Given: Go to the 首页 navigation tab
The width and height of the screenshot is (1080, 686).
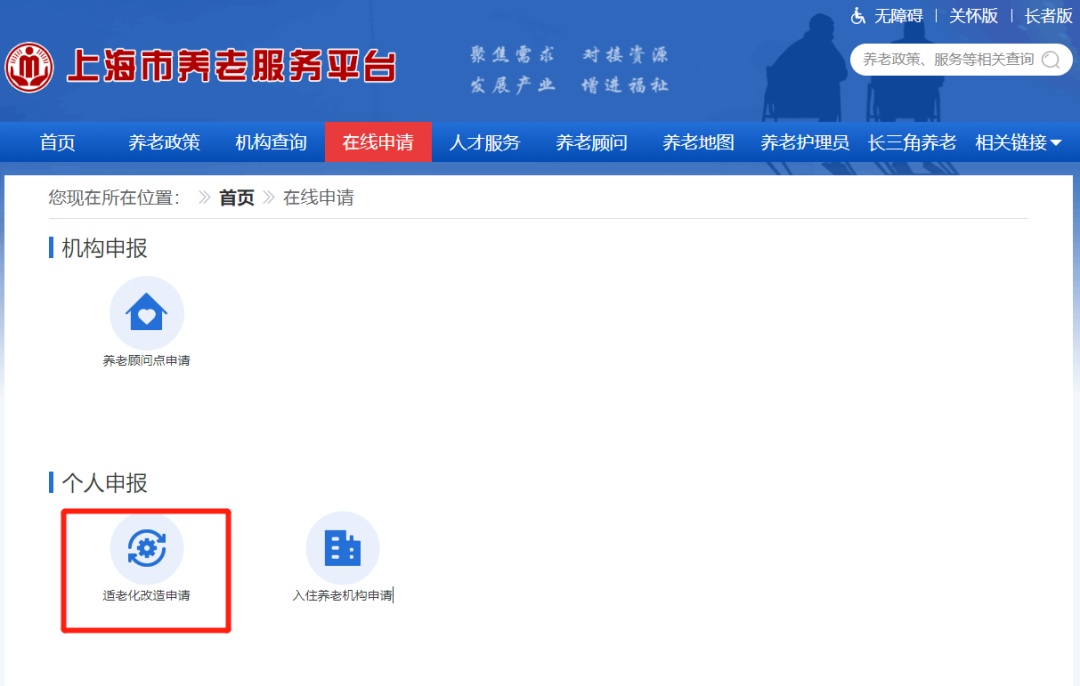Looking at the screenshot, I should [x=57, y=143].
